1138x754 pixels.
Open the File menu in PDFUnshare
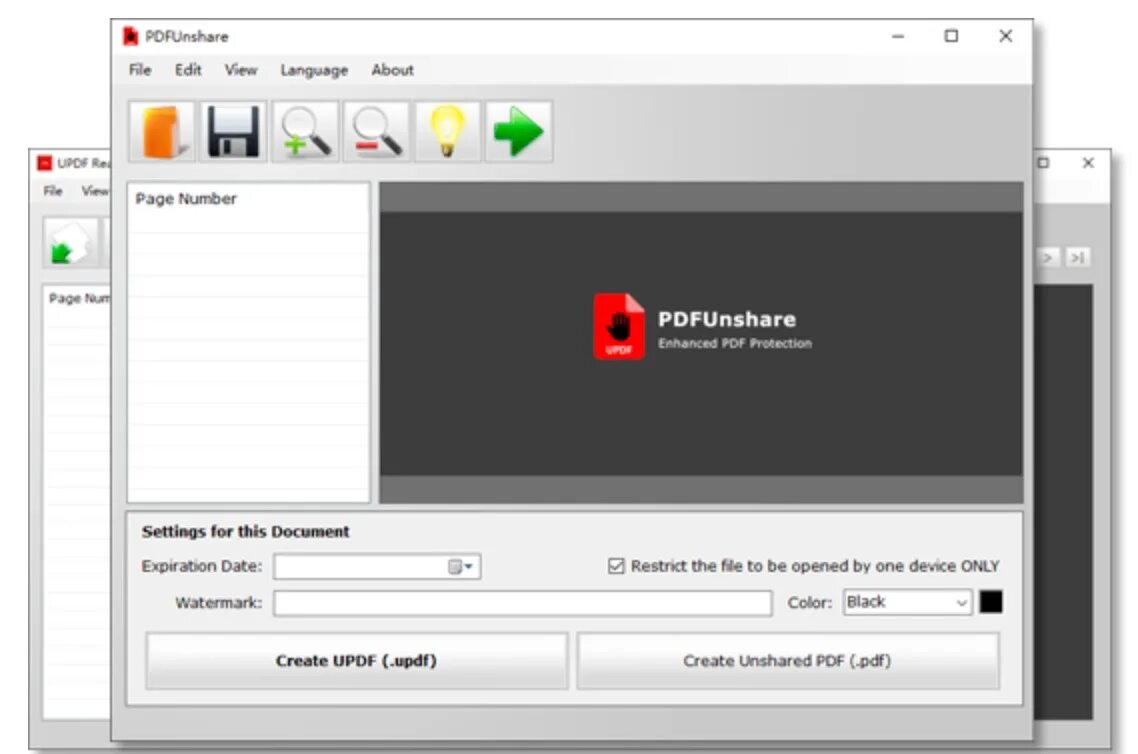pos(140,70)
